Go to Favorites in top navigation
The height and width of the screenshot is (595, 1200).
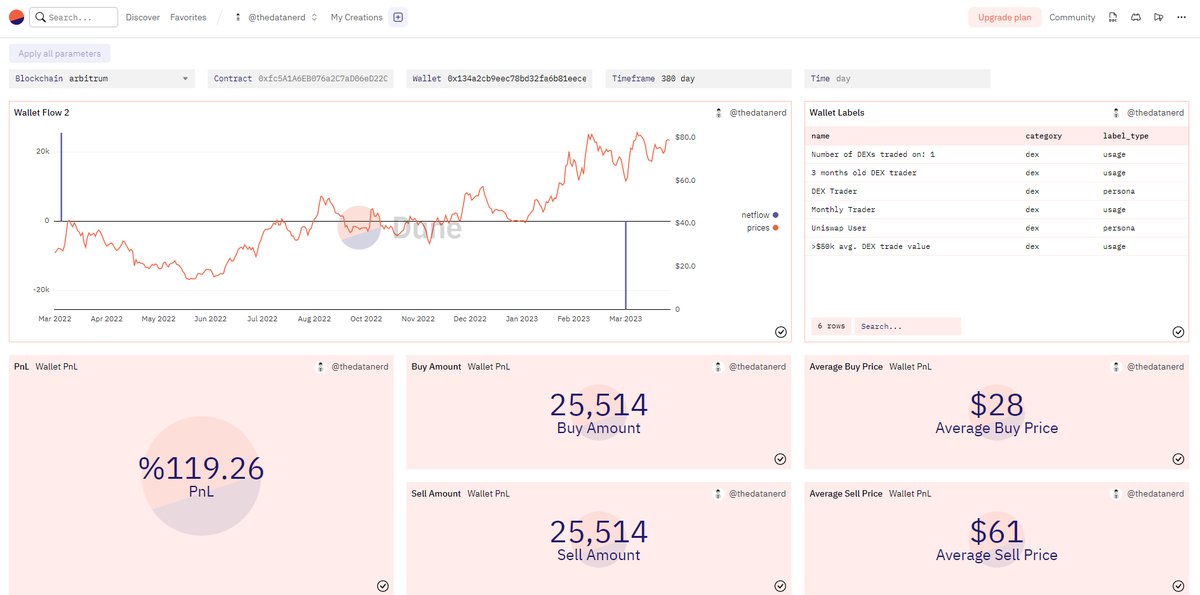click(x=188, y=17)
